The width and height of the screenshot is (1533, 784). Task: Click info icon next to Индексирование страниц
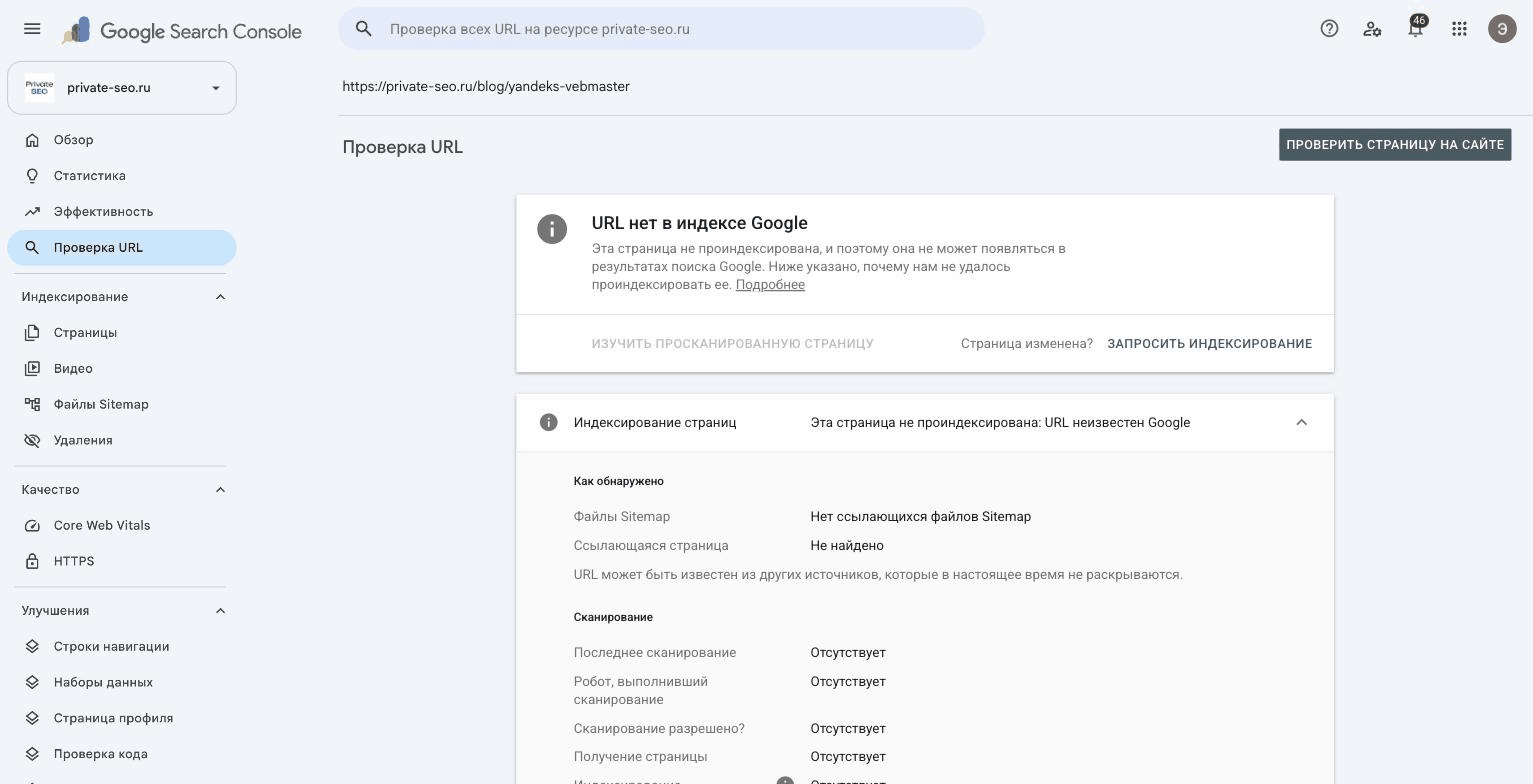pyautogui.click(x=548, y=422)
